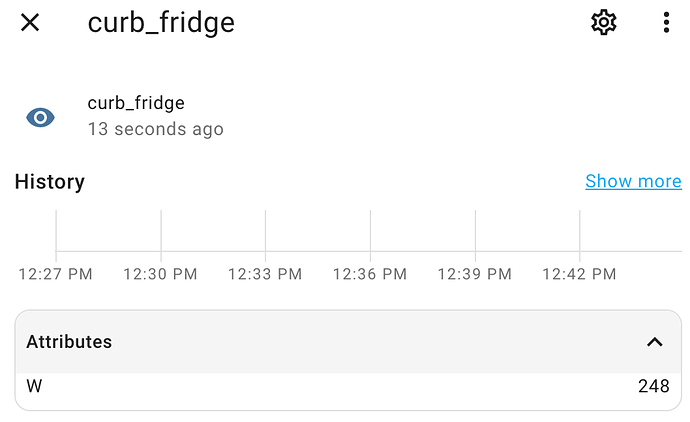The height and width of the screenshot is (422, 690).
Task: Open Show more history link
Action: 633,181
